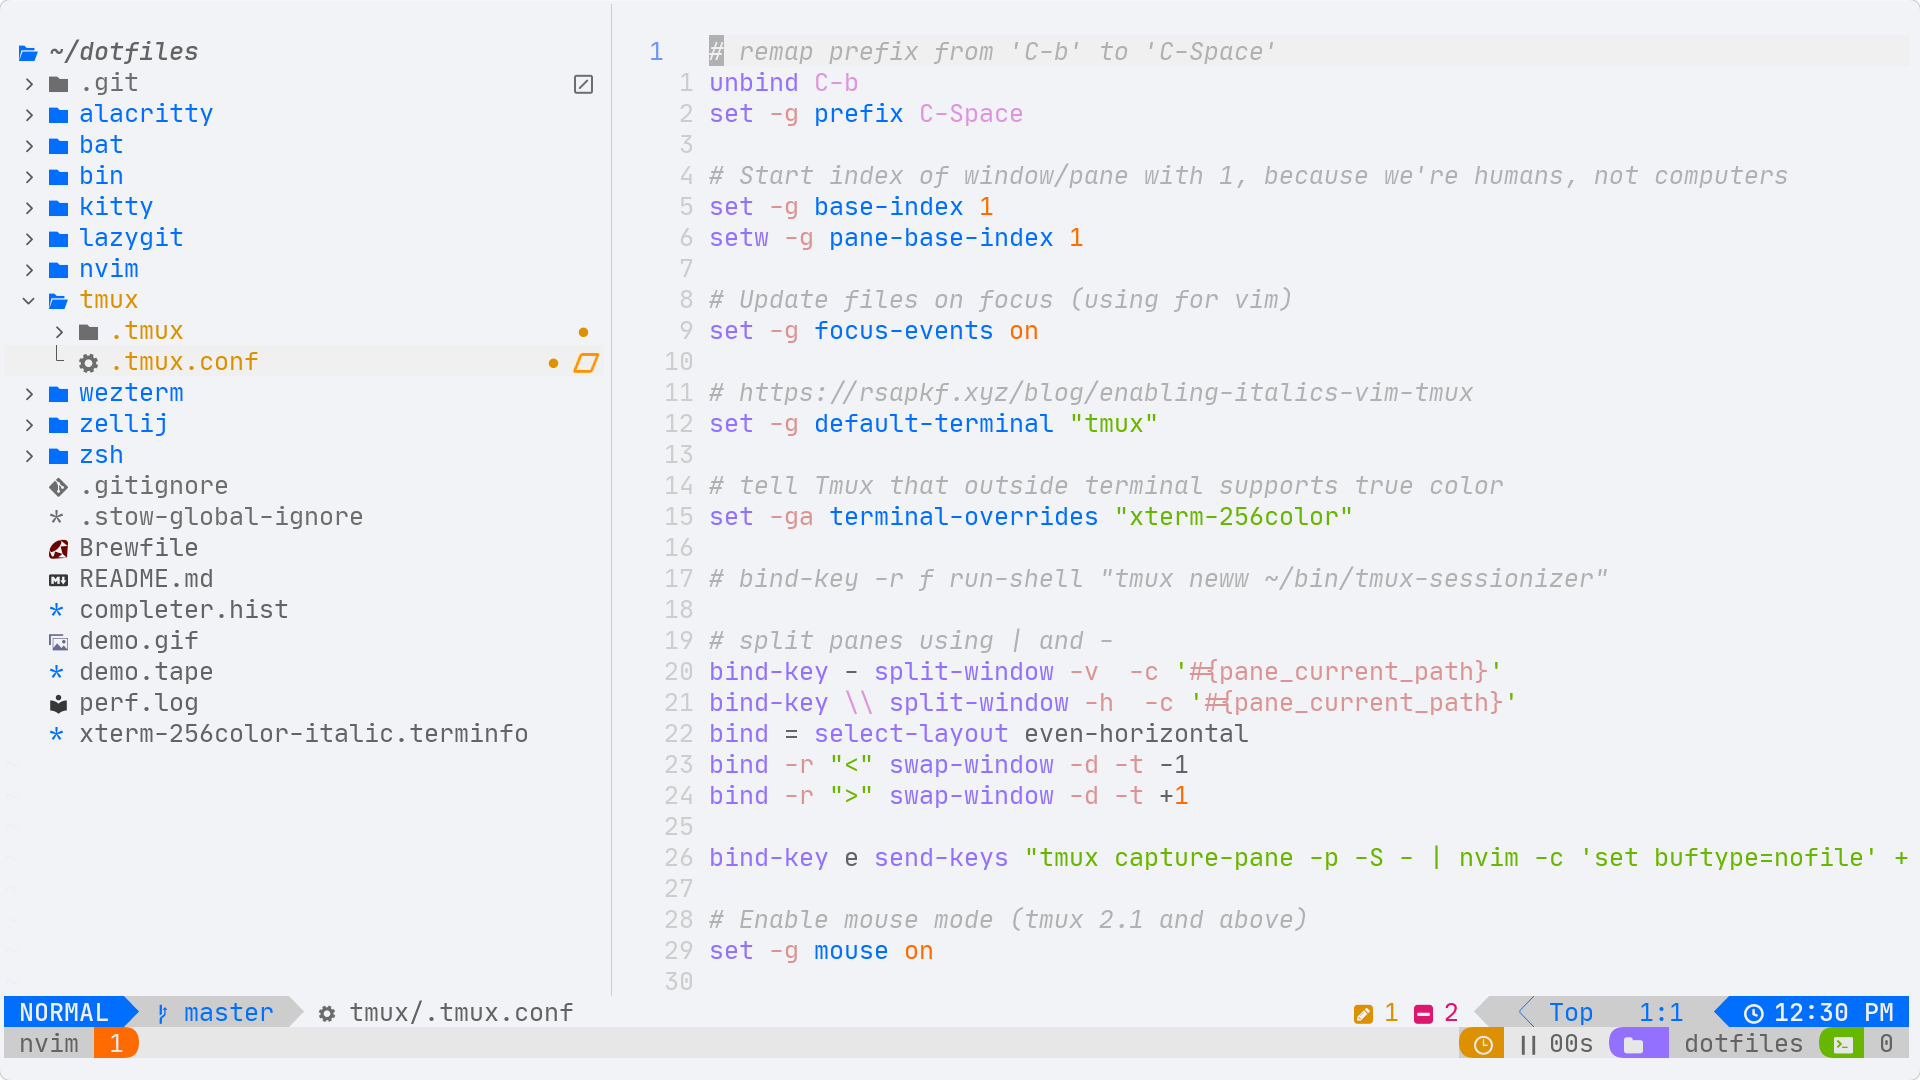The height and width of the screenshot is (1080, 1920).
Task: Click the clock icon in tmux status bar
Action: pos(1482,1045)
